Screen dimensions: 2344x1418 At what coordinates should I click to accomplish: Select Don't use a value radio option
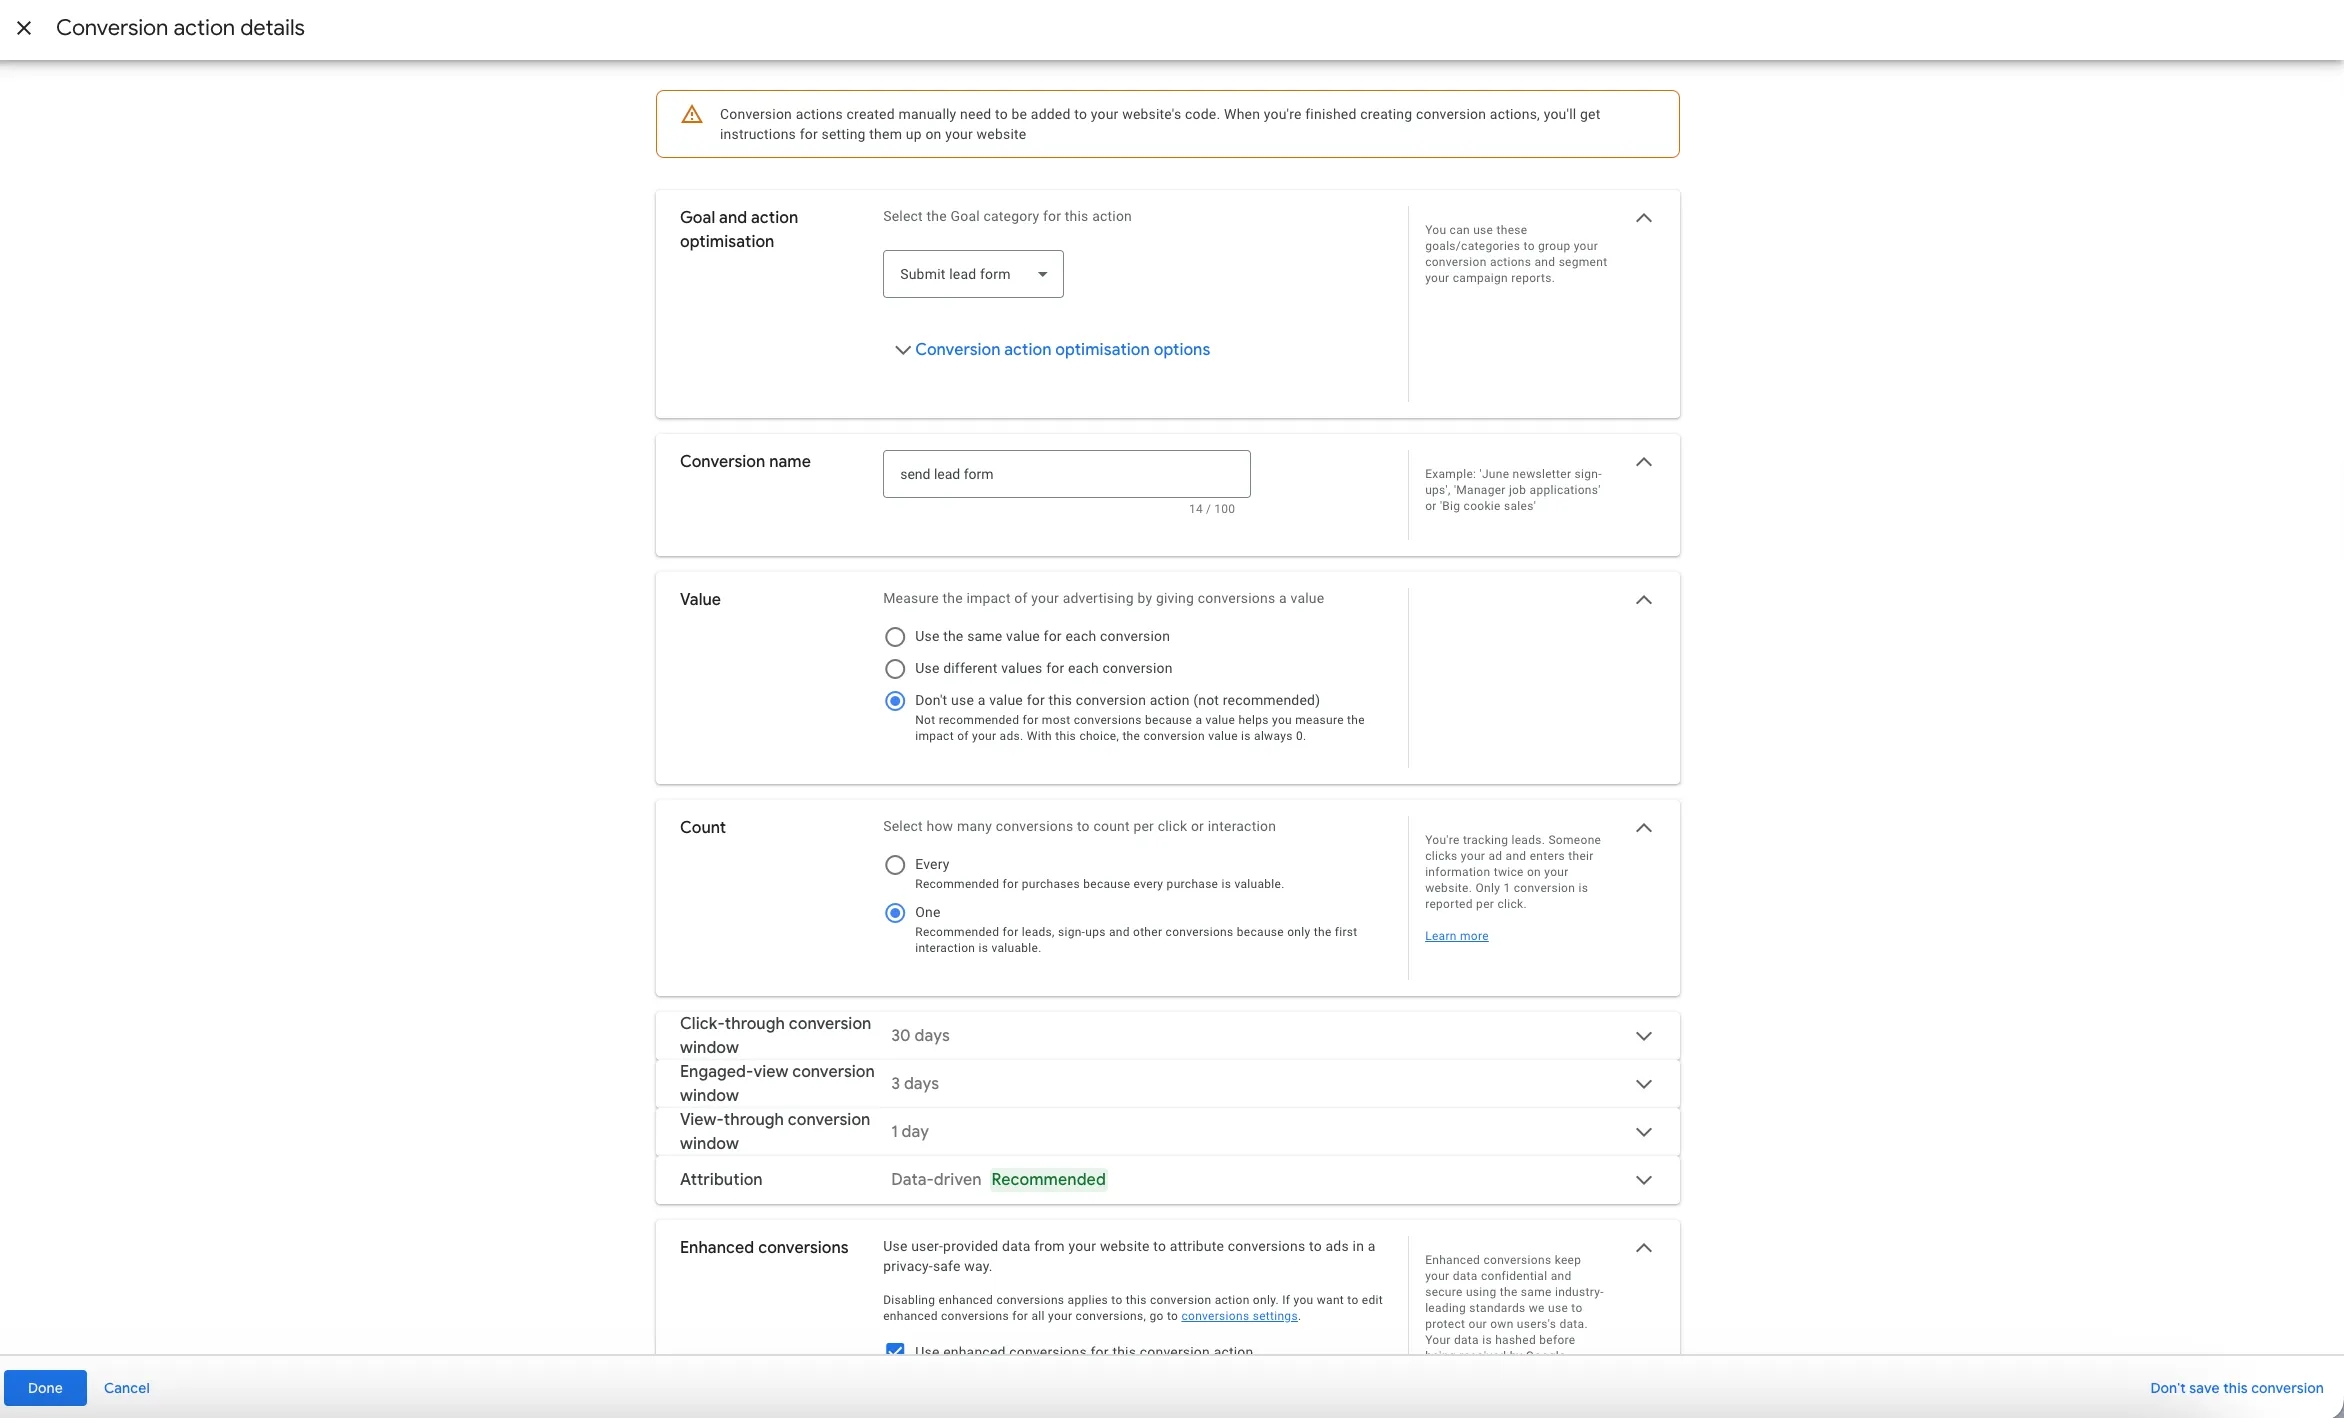coord(895,701)
